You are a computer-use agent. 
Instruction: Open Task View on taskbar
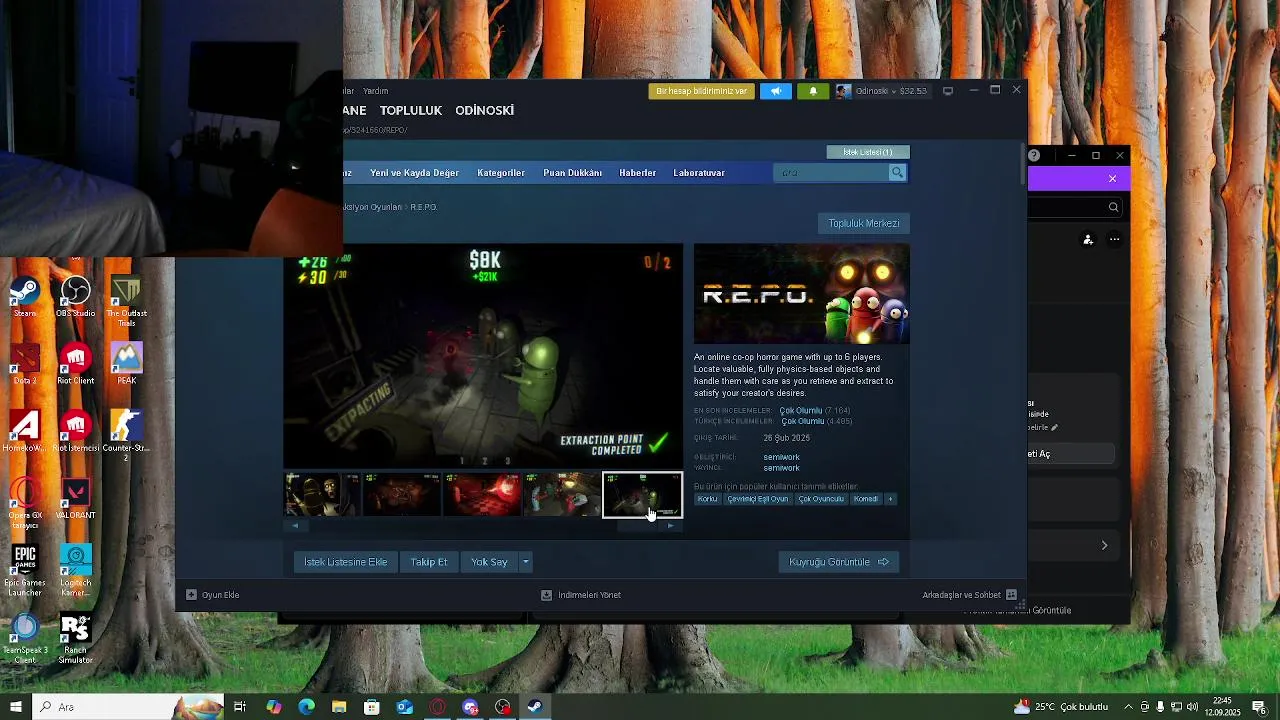tap(240, 707)
